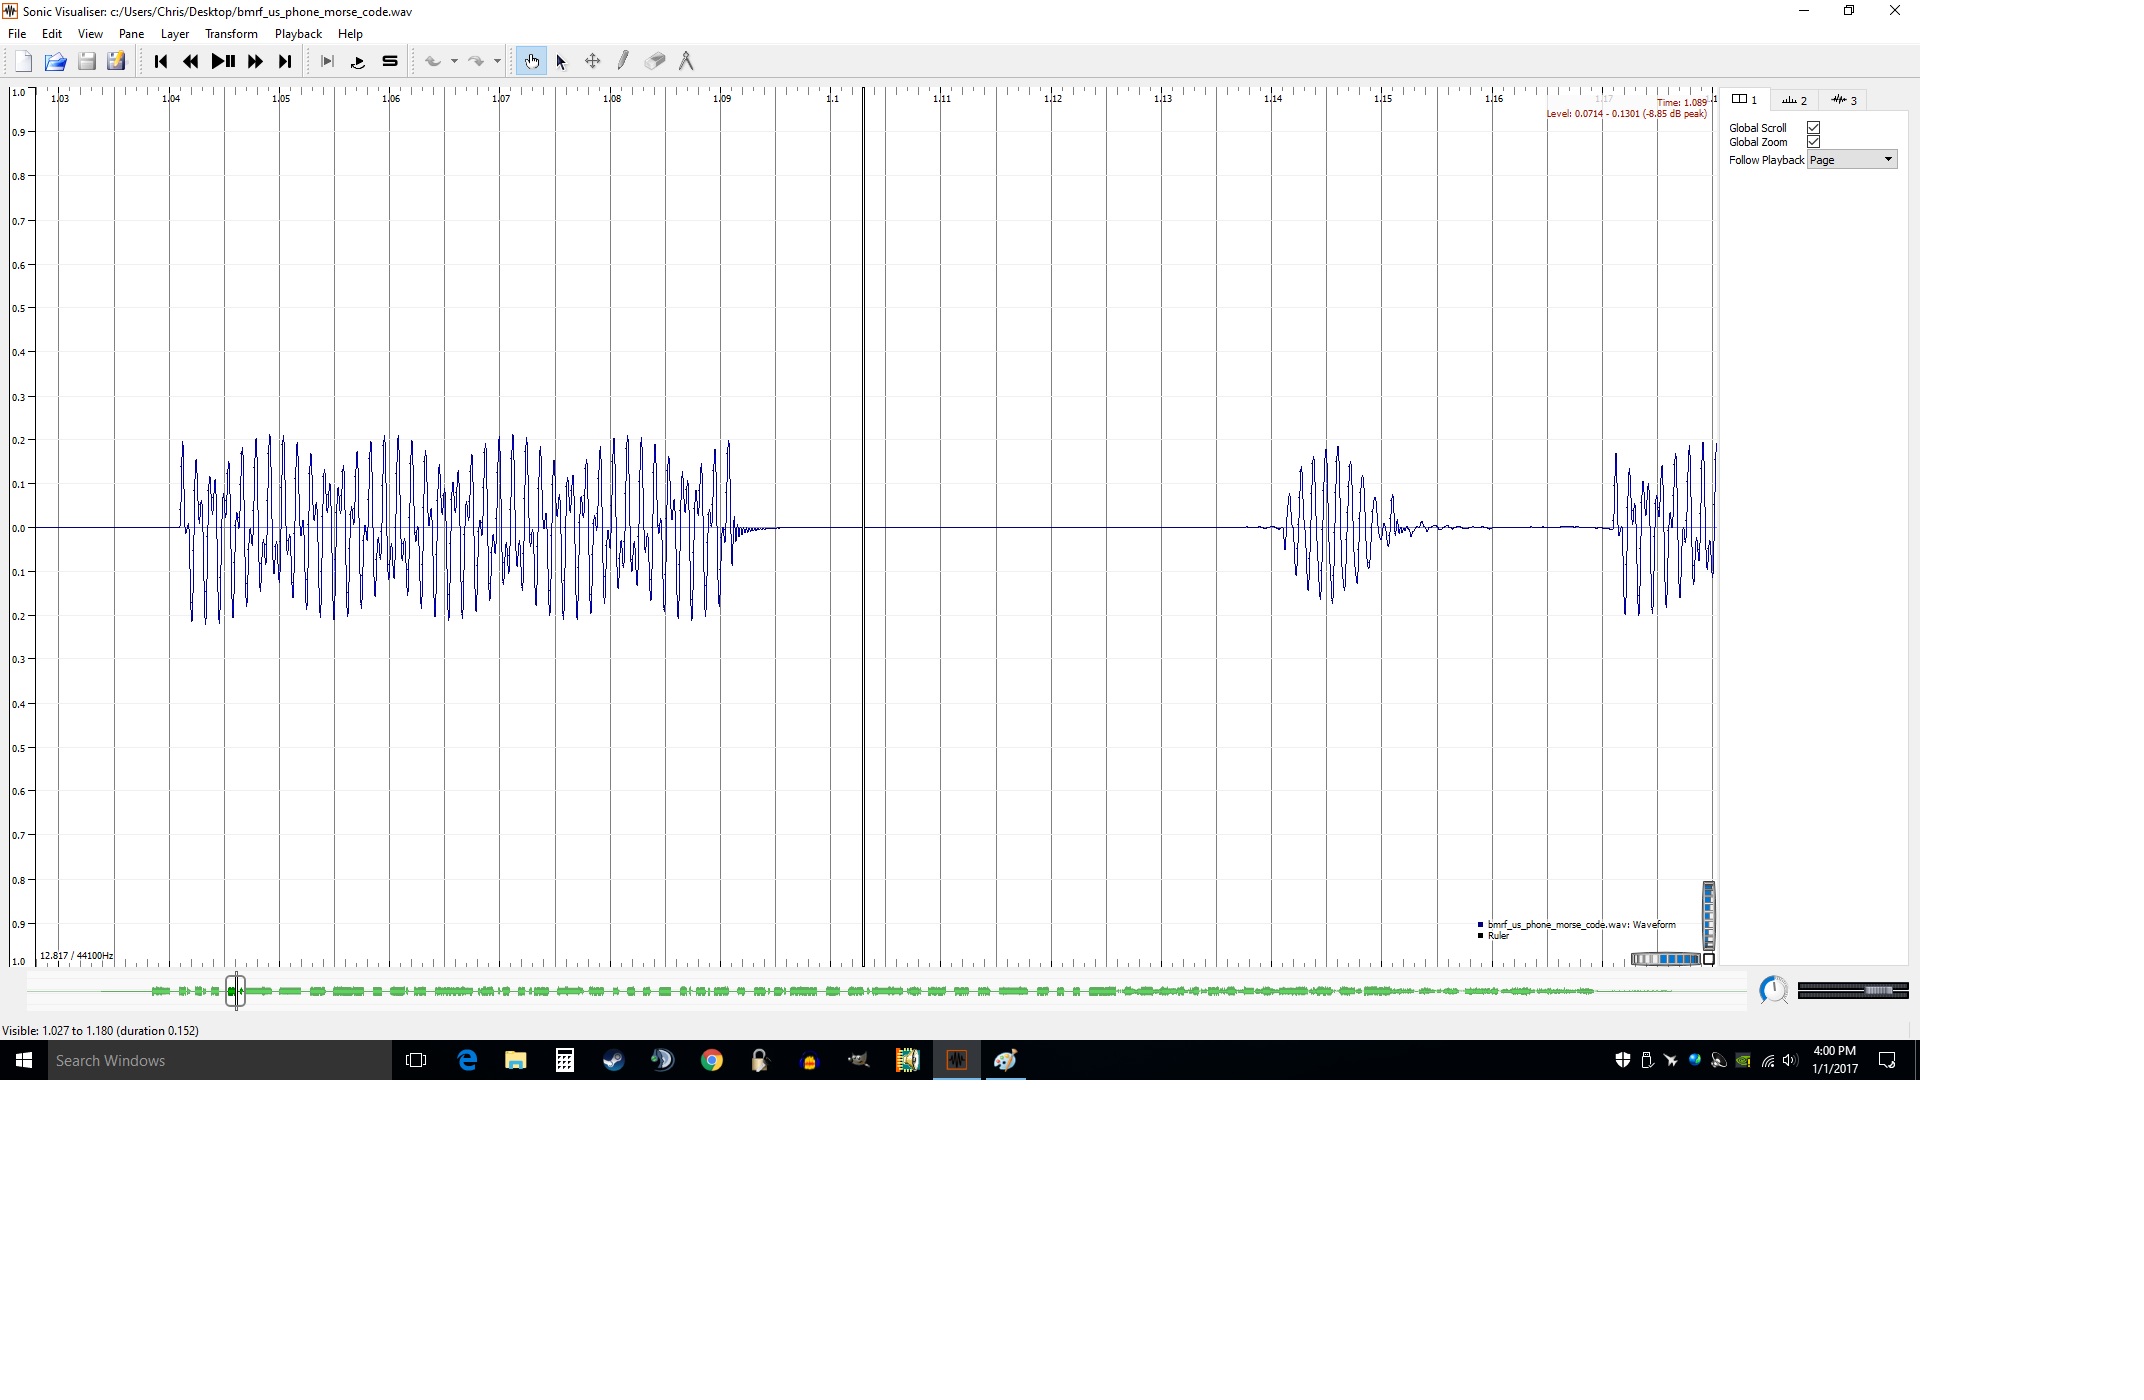Uncheck the Global Zoom checkbox
This screenshot has width=2144, height=1400.
(1813, 142)
